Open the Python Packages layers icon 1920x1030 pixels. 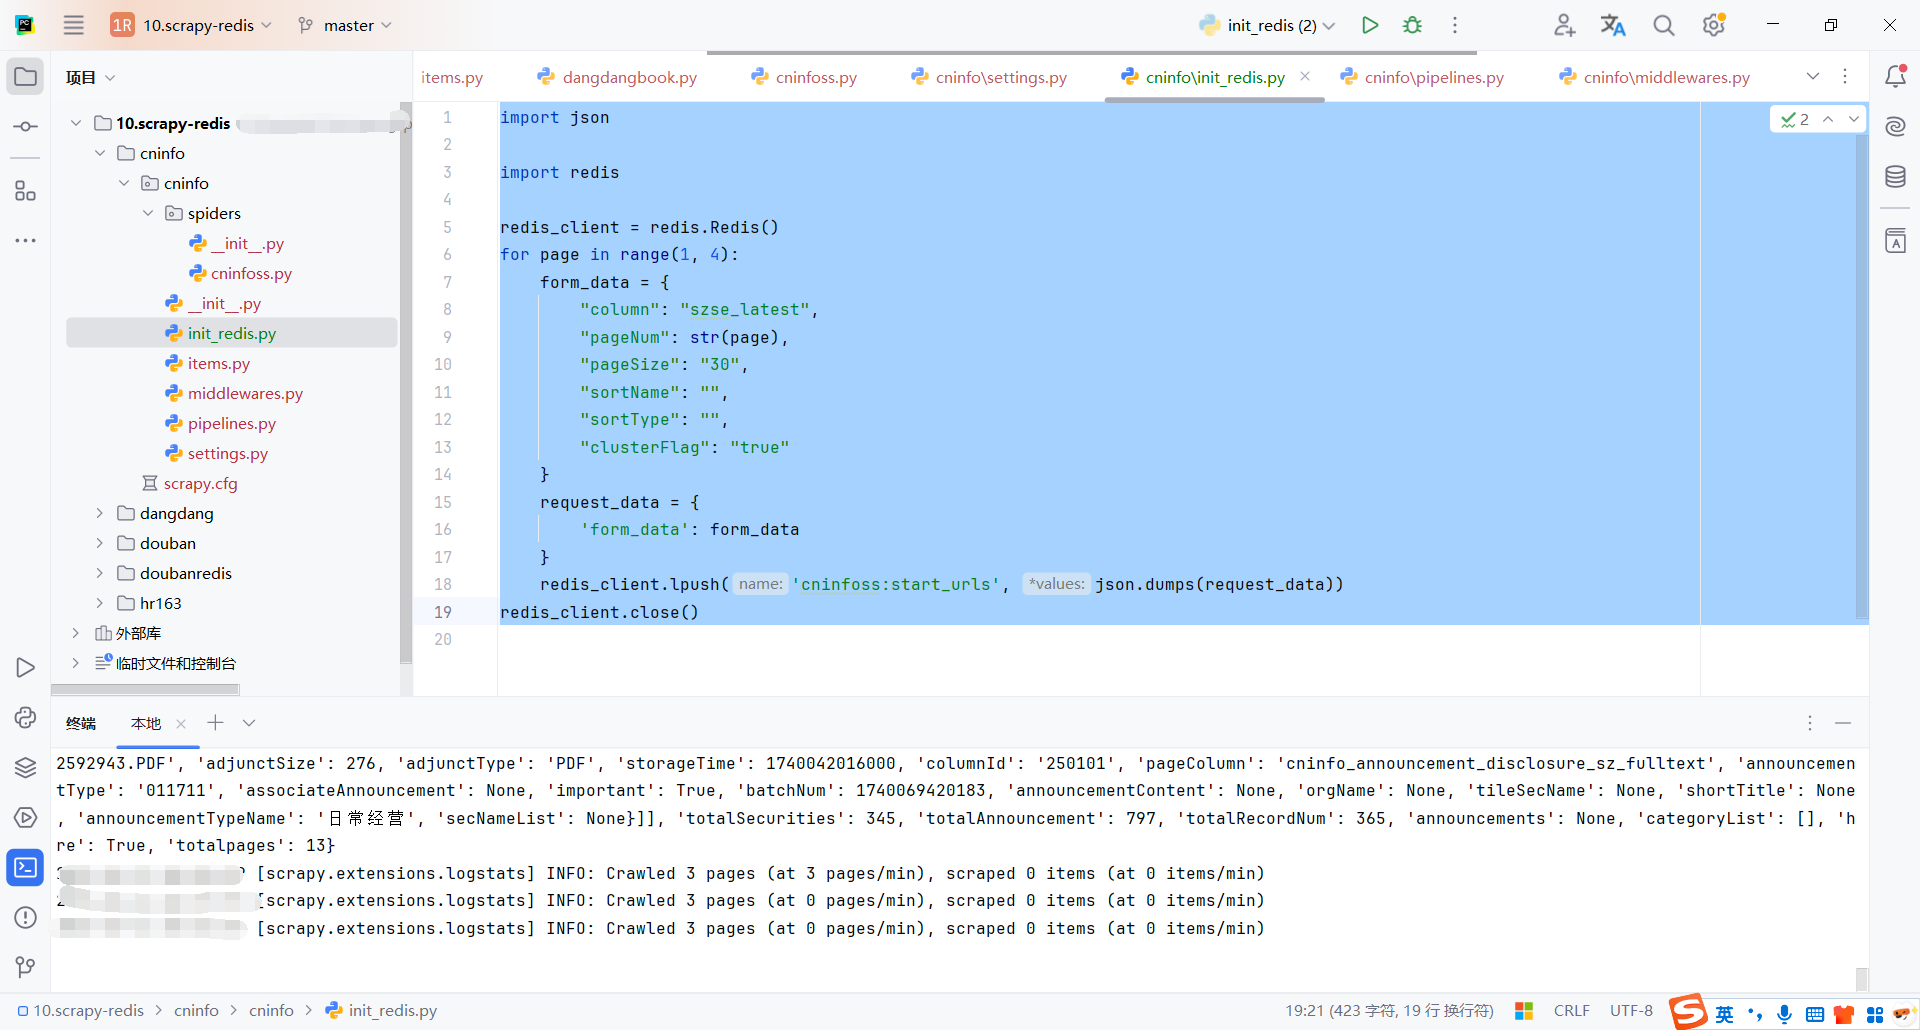[x=26, y=767]
